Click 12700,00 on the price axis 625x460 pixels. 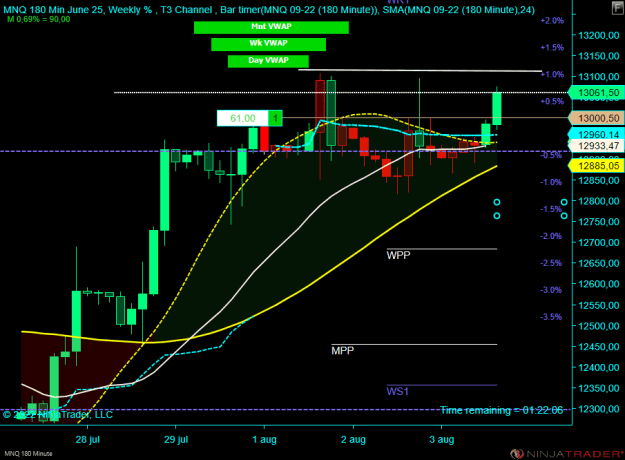click(x=599, y=242)
